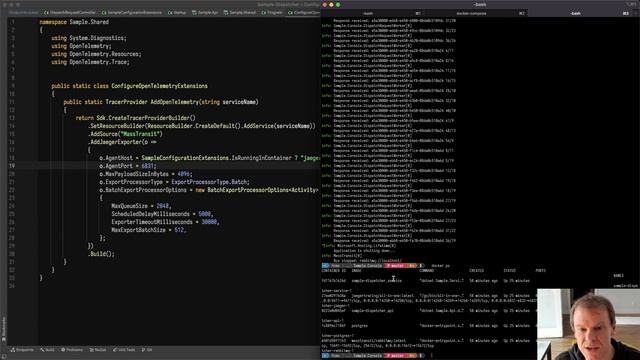Screen dimensions: 640x360
Task: Select the ConfigureOpenTelemetry editor tab
Action: (304, 13)
